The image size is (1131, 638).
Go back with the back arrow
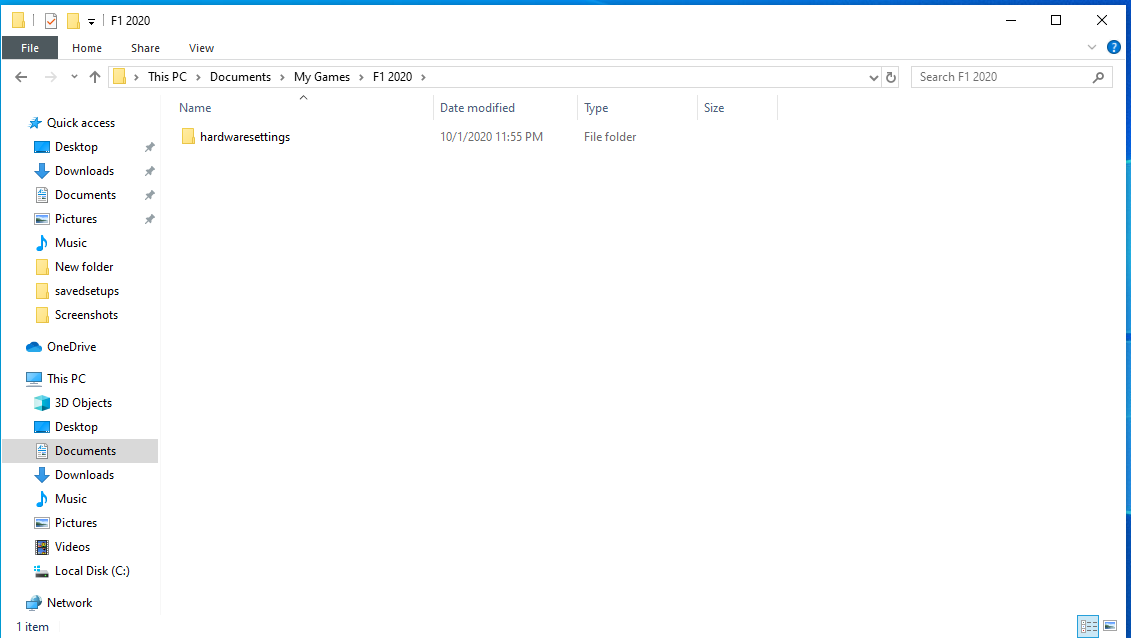[21, 76]
